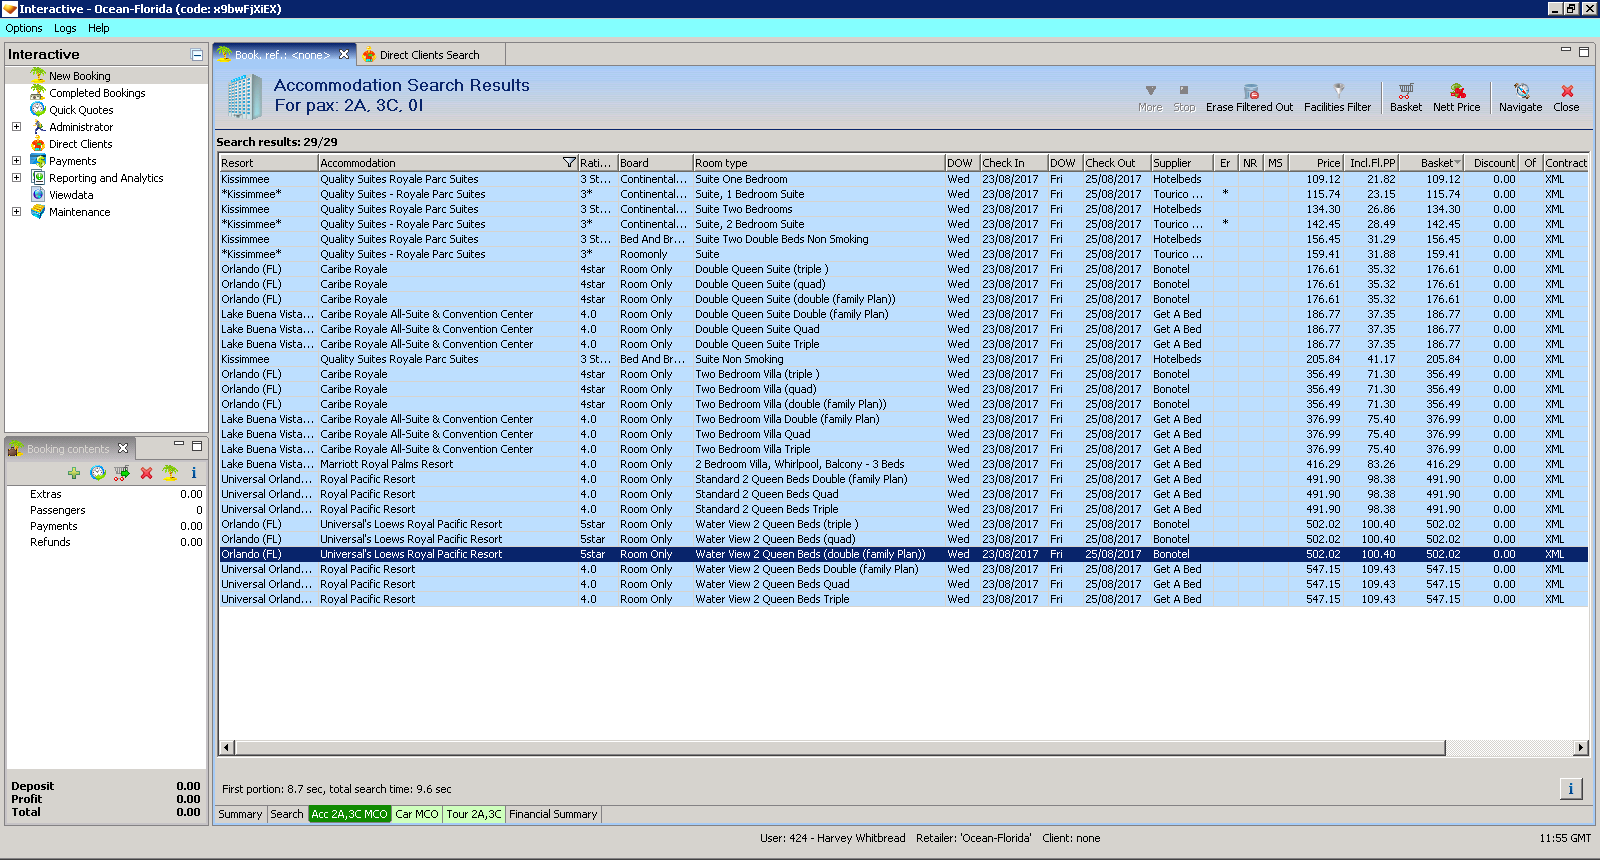
Task: Click the sort arrow in the Basket column header
Action: 1458,162
